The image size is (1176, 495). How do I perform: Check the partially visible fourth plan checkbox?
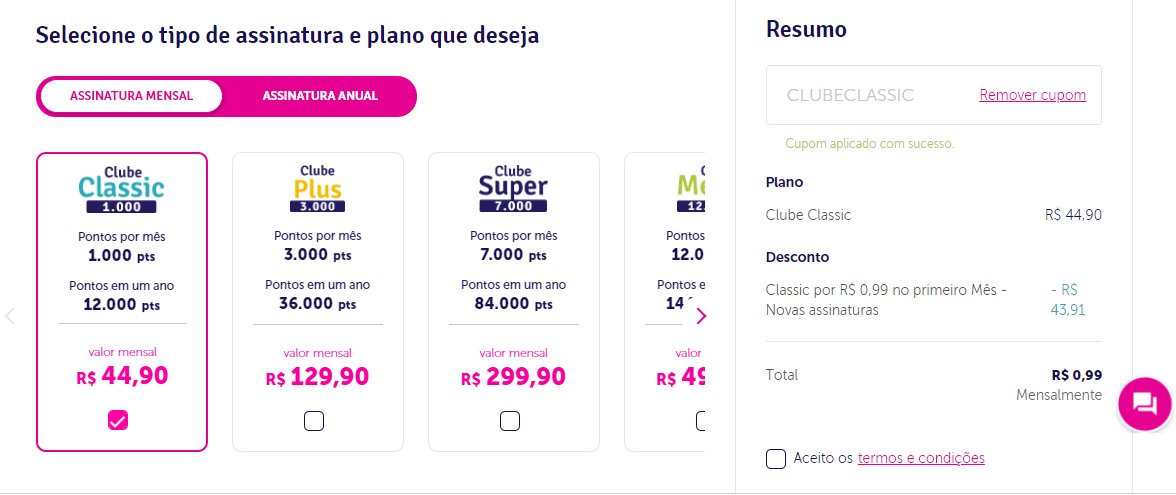(x=700, y=421)
